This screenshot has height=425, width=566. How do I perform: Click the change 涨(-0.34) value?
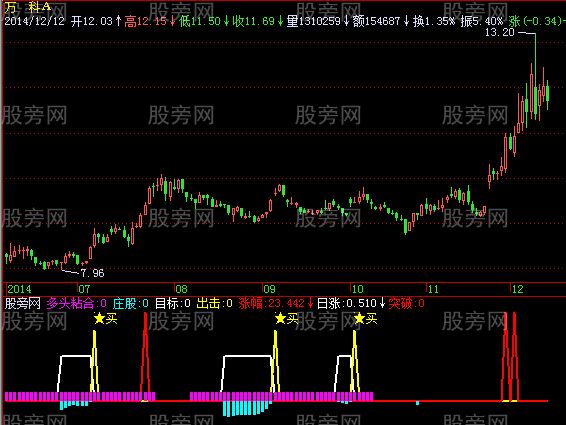click(x=536, y=21)
